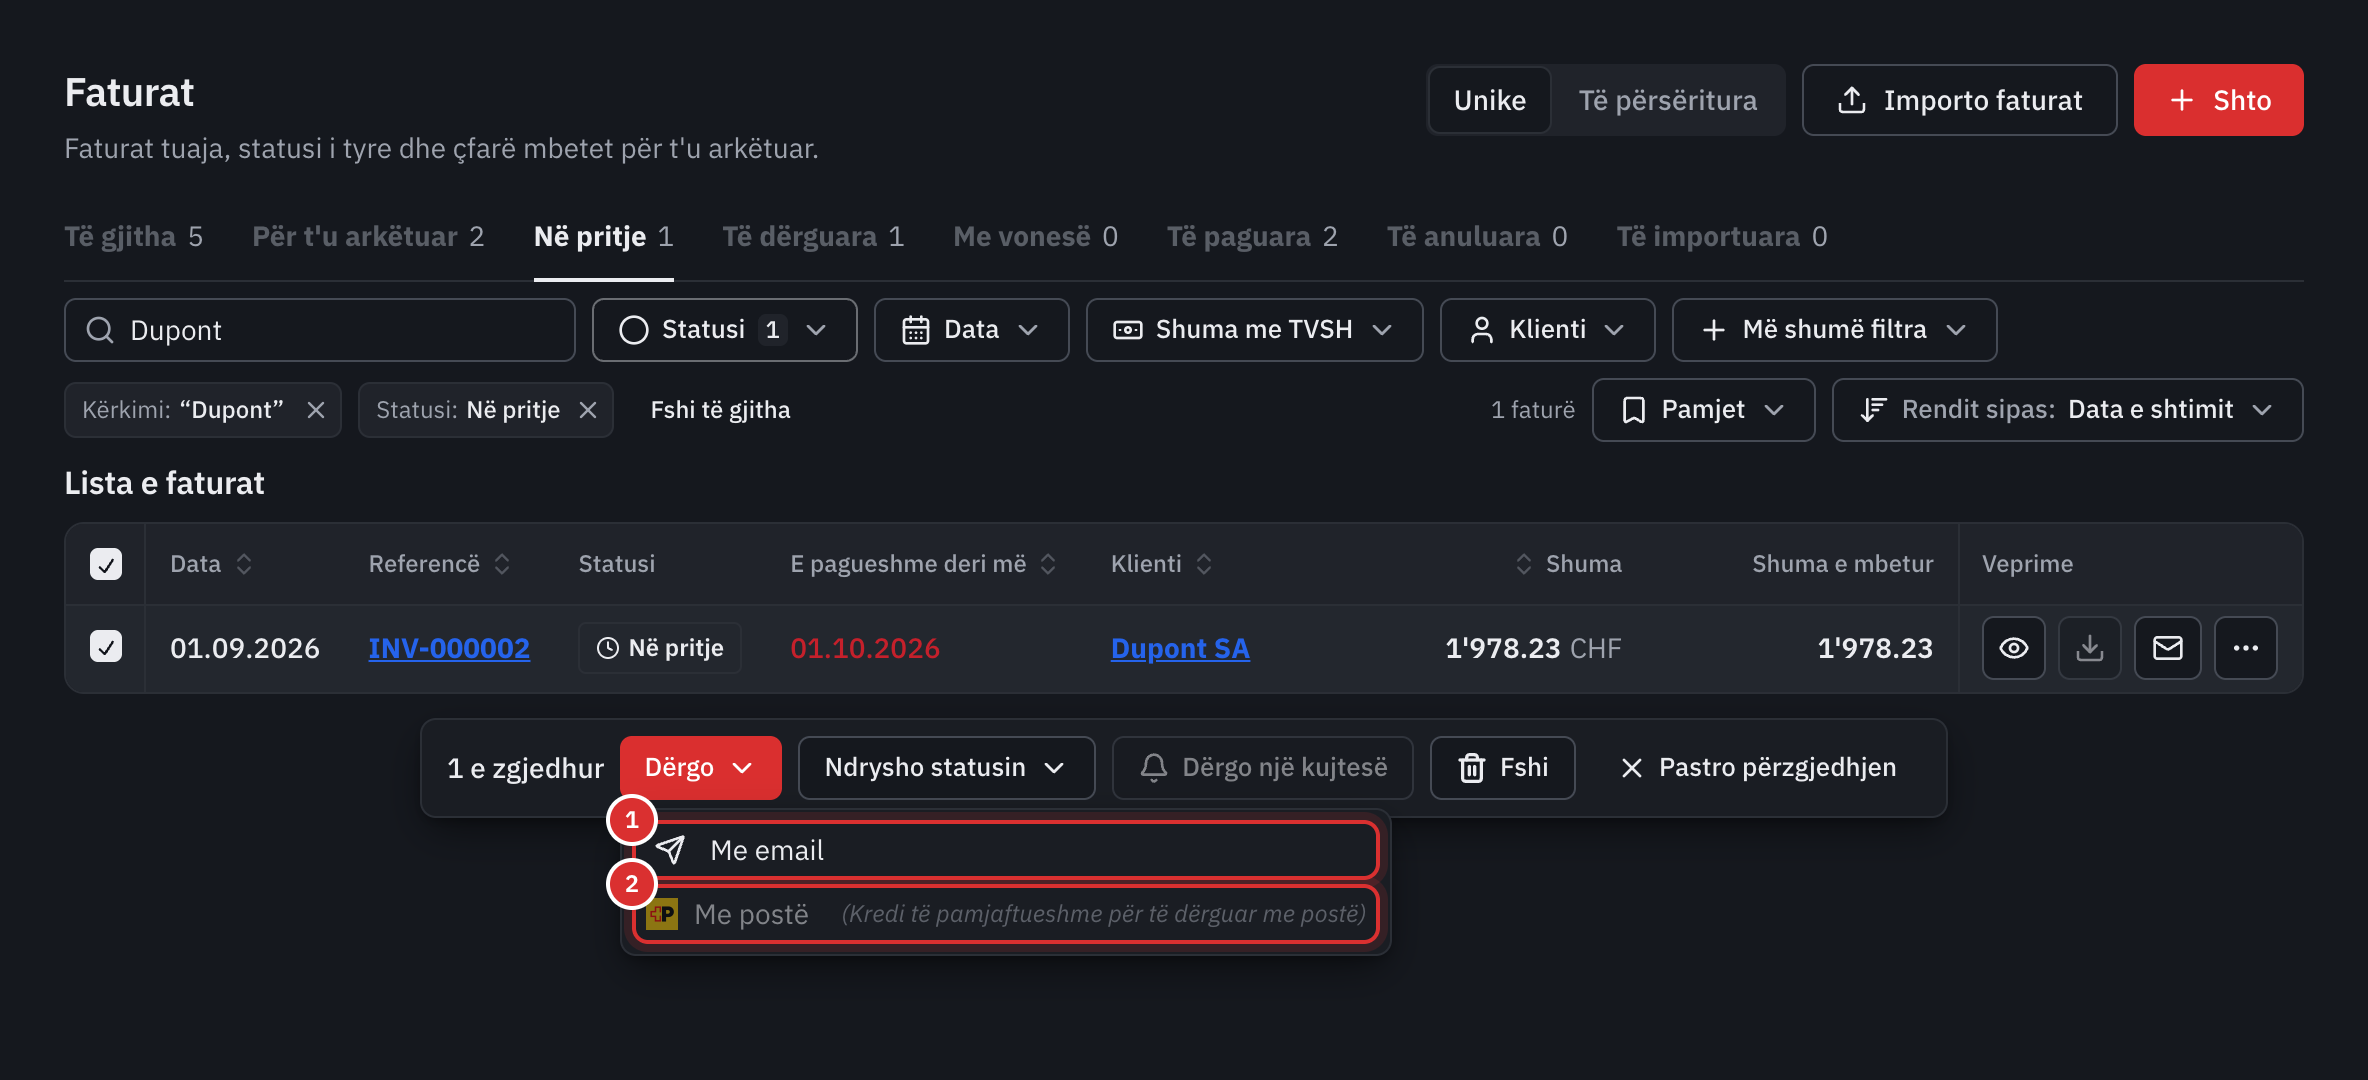The width and height of the screenshot is (2368, 1080).
Task: Sort by Shuma column arrows
Action: pyautogui.click(x=1524, y=564)
